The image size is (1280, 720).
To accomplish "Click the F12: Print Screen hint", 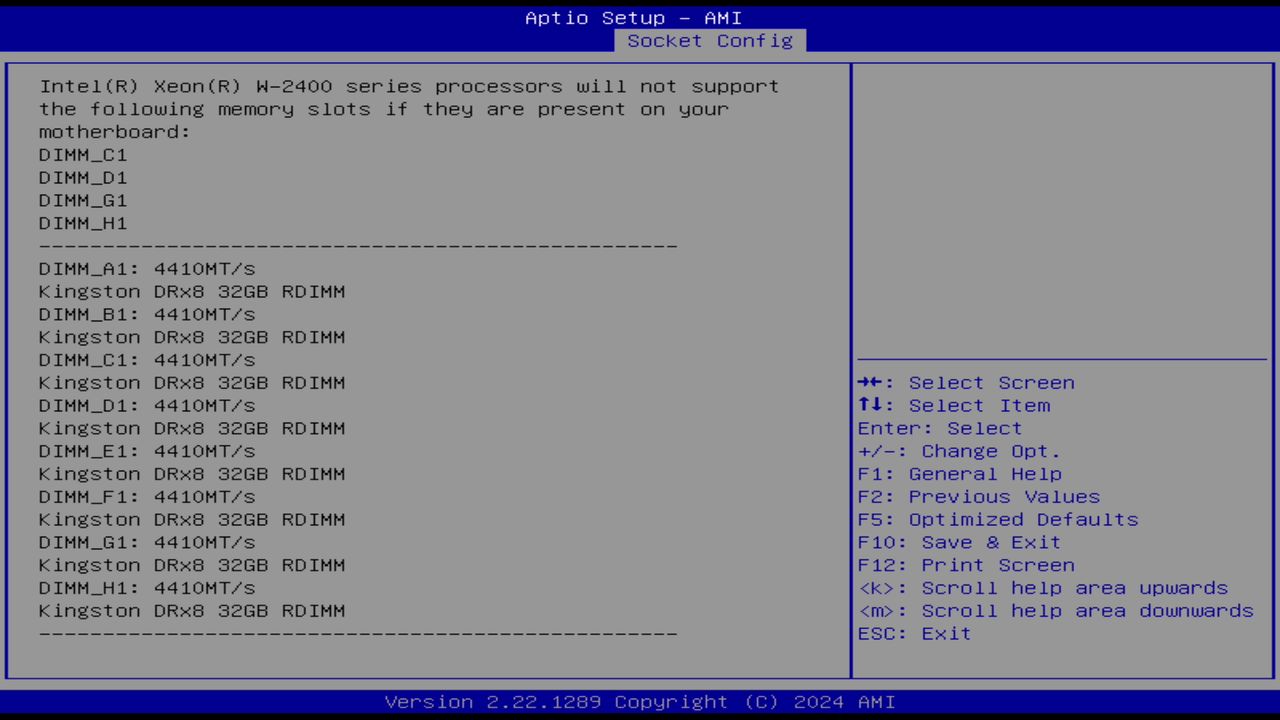I will [x=966, y=566].
